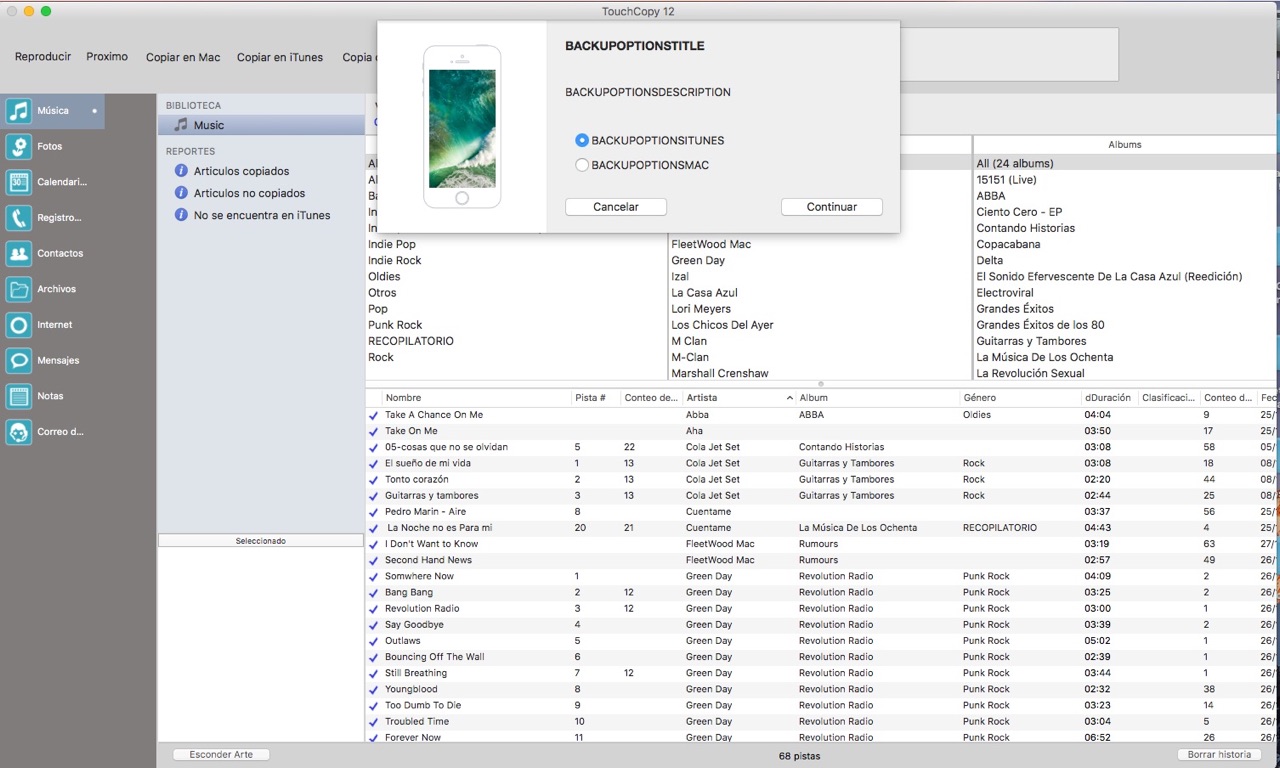The width and height of the screenshot is (1280, 768).
Task: Select genre Punk Rock
Action: coord(395,325)
